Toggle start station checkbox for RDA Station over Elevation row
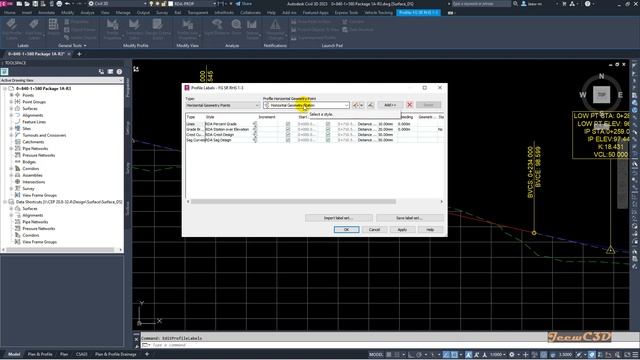640x360 pixels. 288,129
